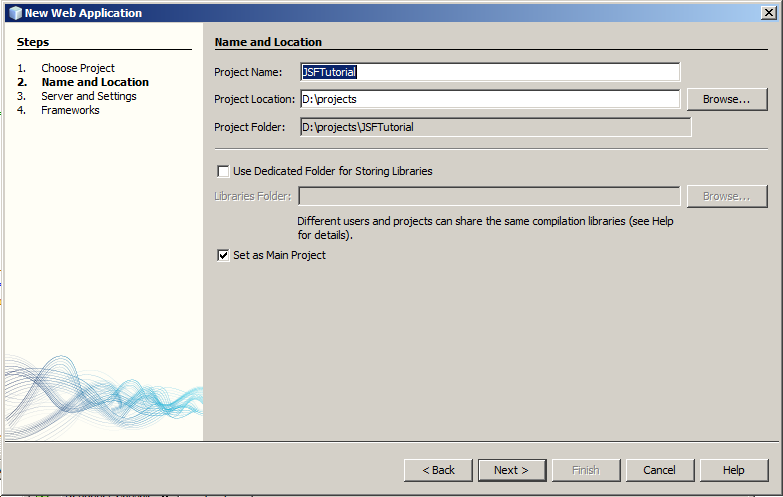
Task: Proceed with the Next > button
Action: tap(512, 470)
